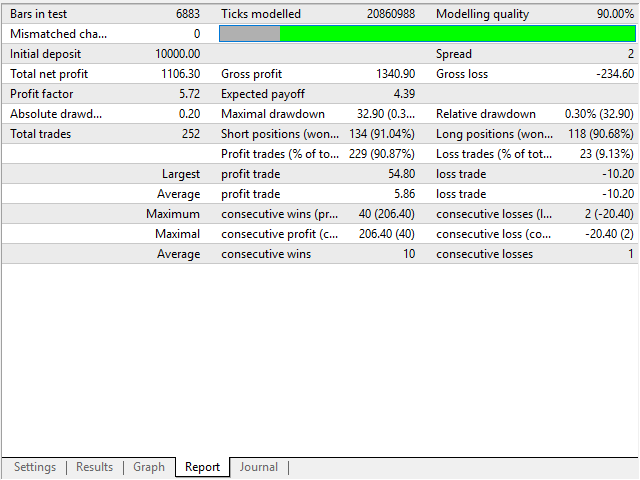The width and height of the screenshot is (640, 480).
Task: Open the Journal tab
Action: (x=258, y=467)
